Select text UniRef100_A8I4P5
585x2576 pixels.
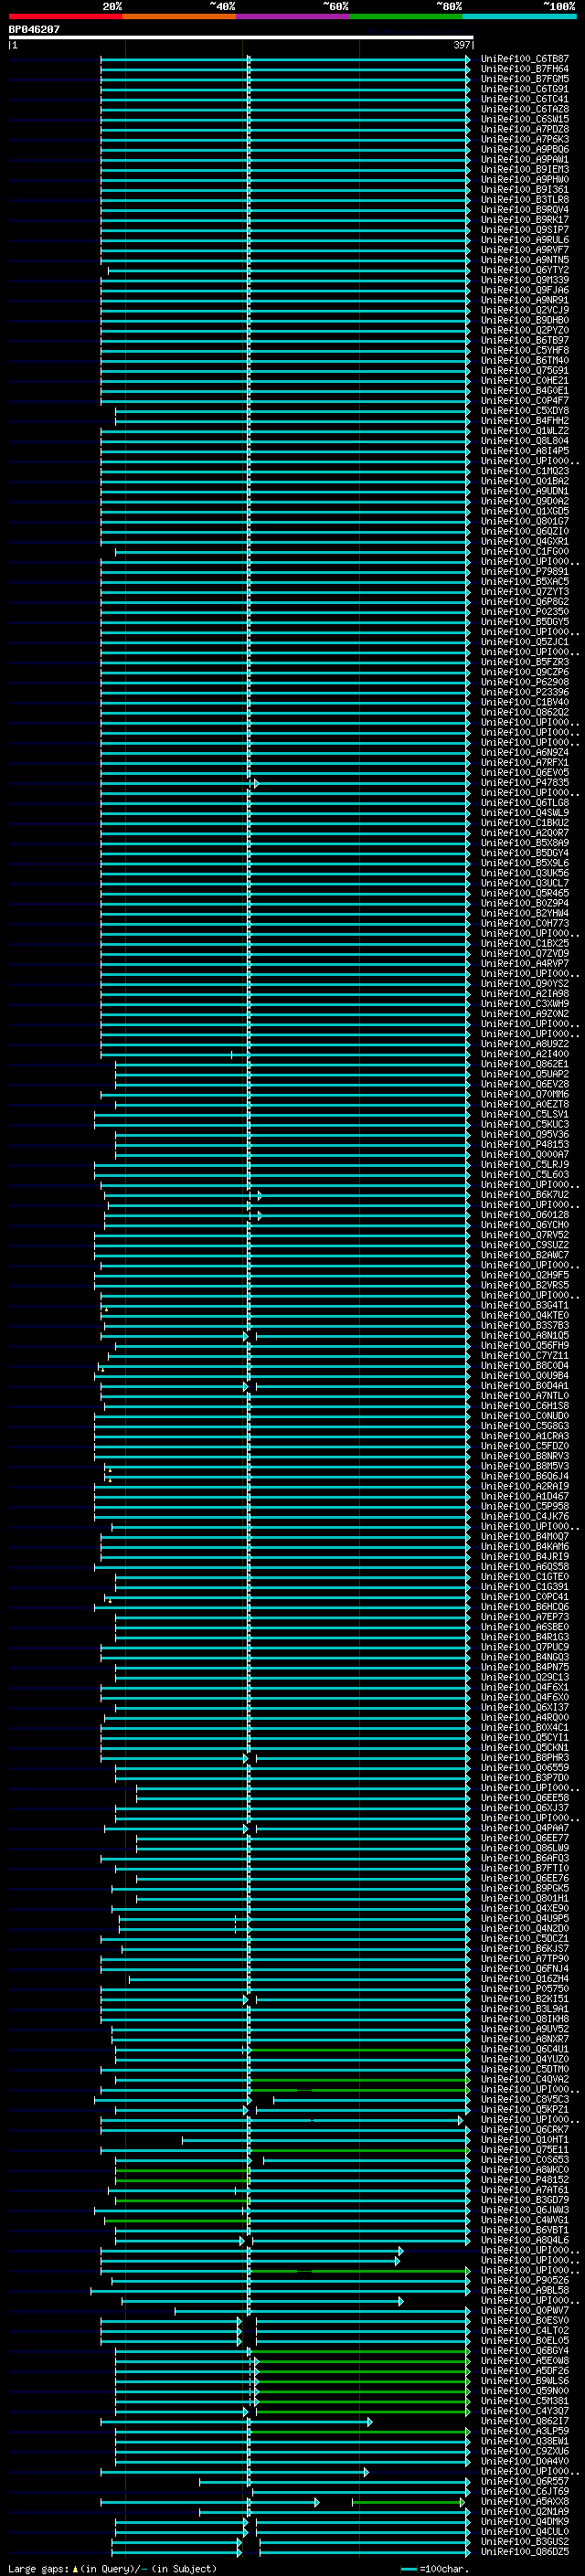click(525, 451)
